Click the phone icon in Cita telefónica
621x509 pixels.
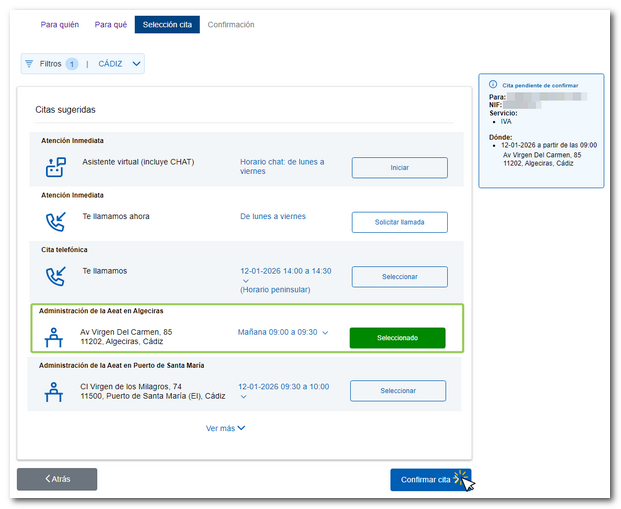point(55,276)
